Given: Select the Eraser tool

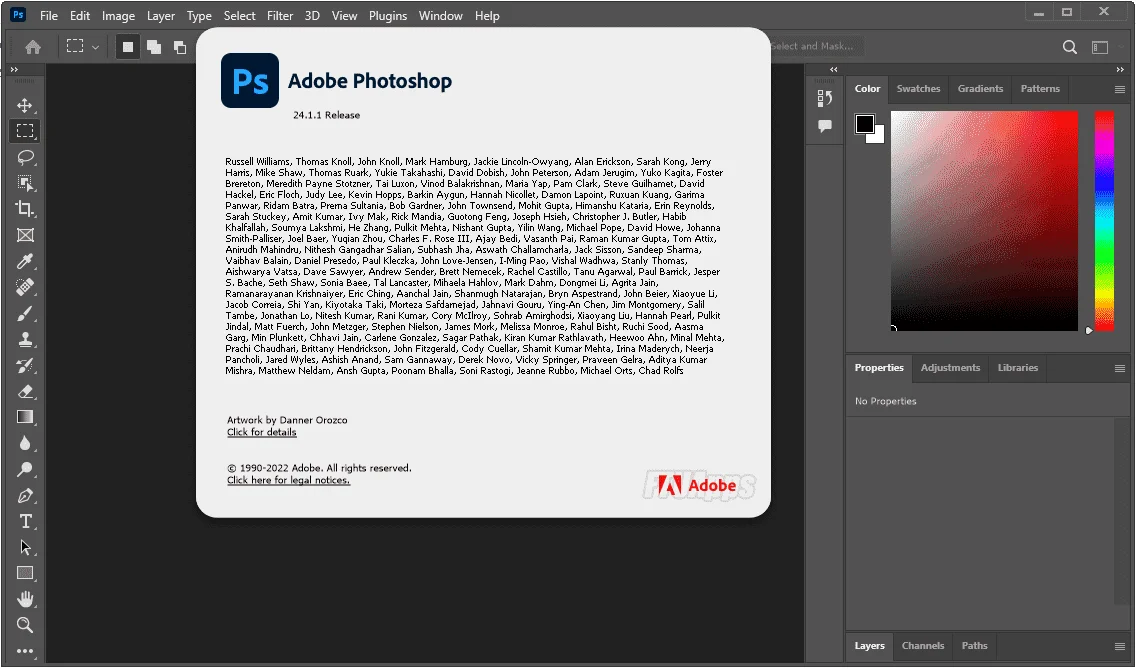Looking at the screenshot, I should [x=25, y=391].
